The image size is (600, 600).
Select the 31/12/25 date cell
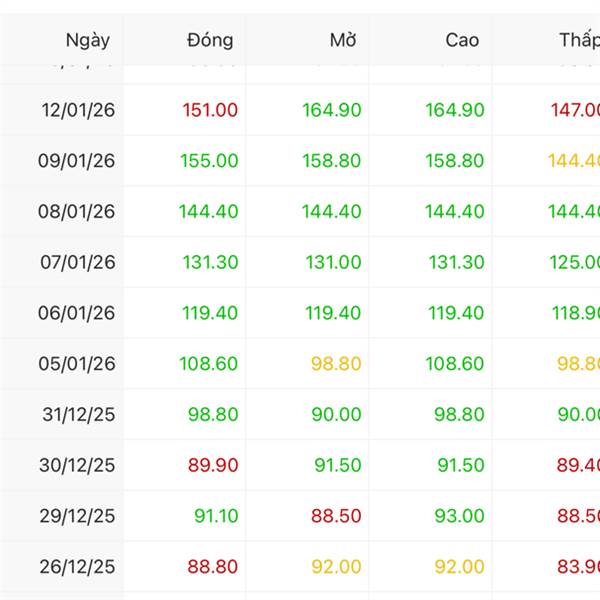pos(78,415)
